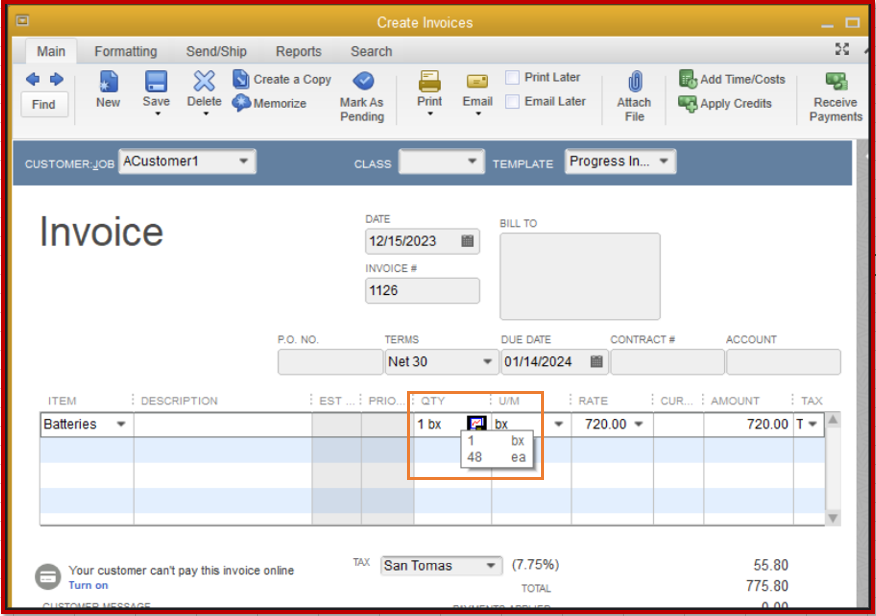
Task: Click the Save disk icon
Action: pos(156,82)
